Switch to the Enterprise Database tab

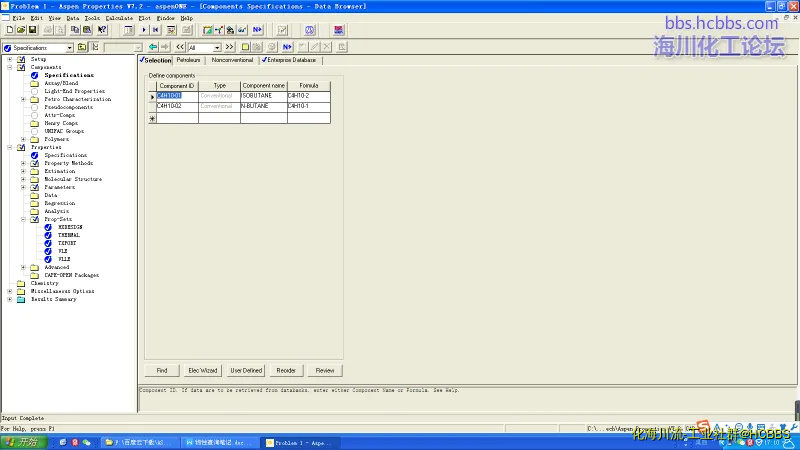point(289,60)
